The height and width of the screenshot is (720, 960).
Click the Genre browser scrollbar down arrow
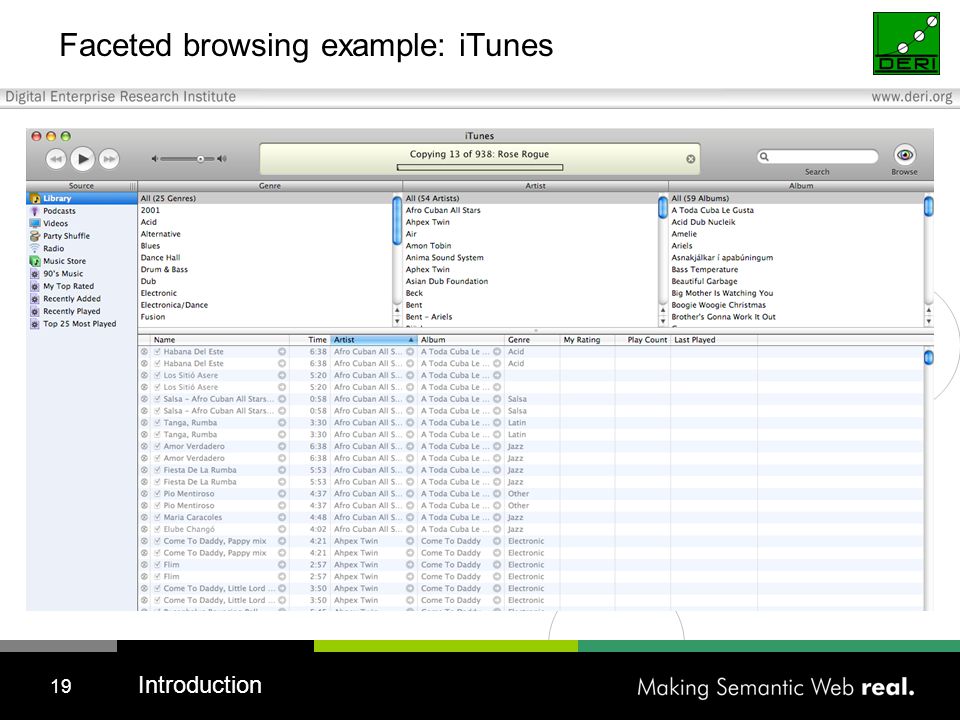coord(397,321)
